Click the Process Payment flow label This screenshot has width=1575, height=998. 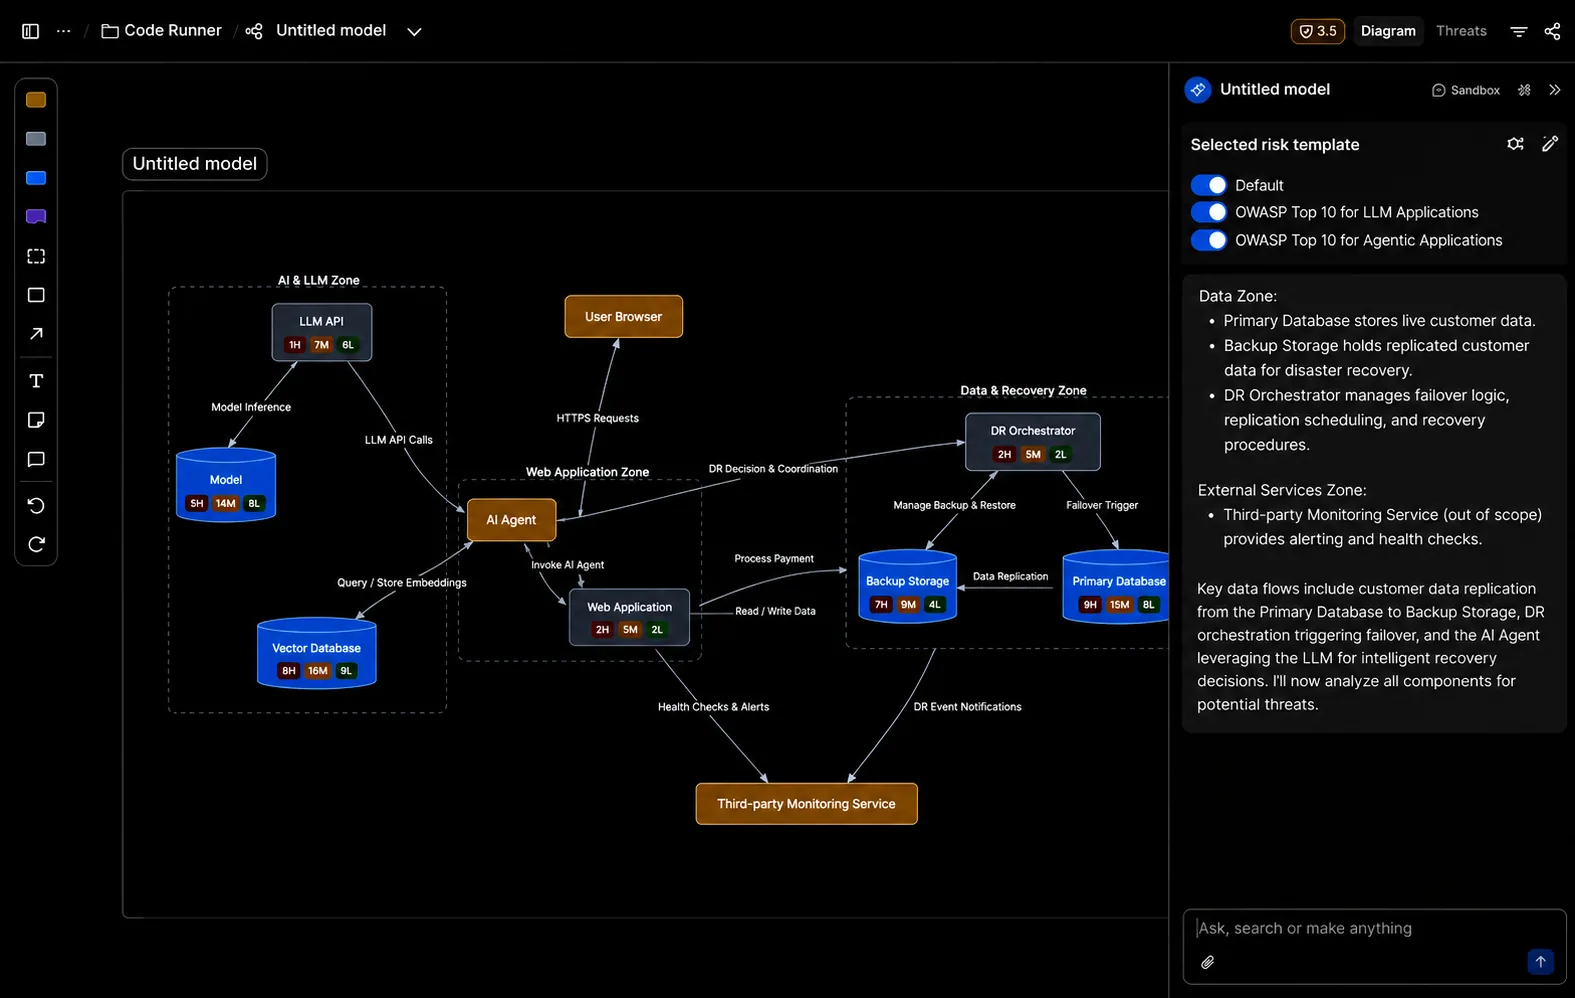774,558
